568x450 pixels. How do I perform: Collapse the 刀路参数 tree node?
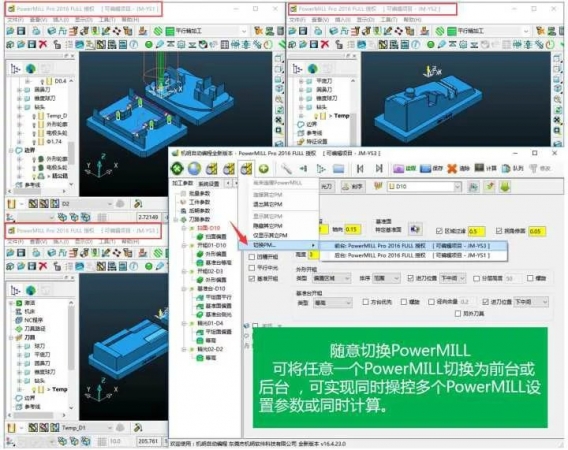(x=176, y=220)
